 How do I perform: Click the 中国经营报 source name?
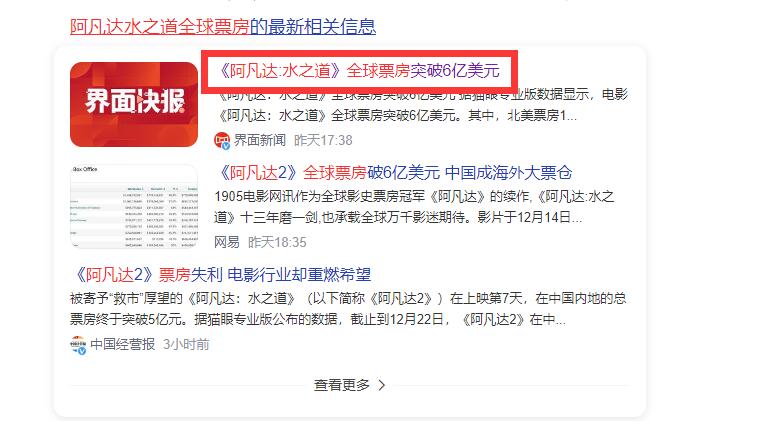(x=122, y=344)
